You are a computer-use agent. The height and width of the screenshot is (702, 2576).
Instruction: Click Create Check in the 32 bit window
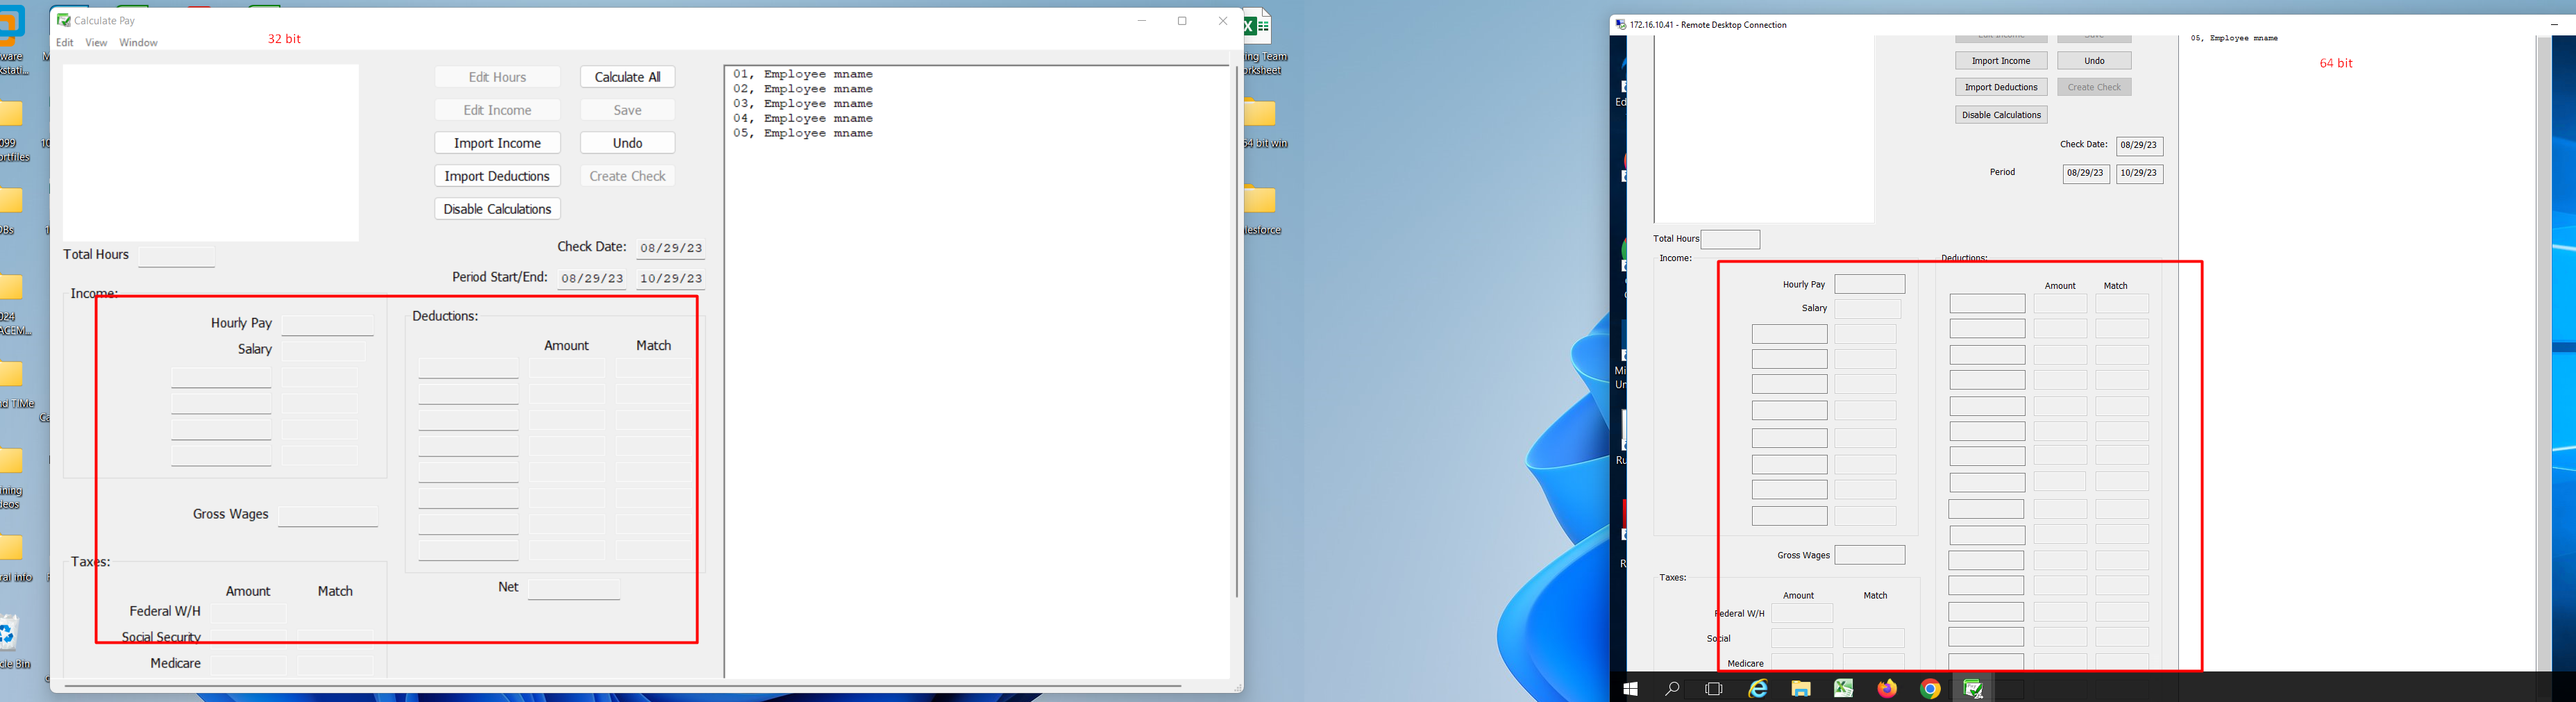tap(628, 176)
